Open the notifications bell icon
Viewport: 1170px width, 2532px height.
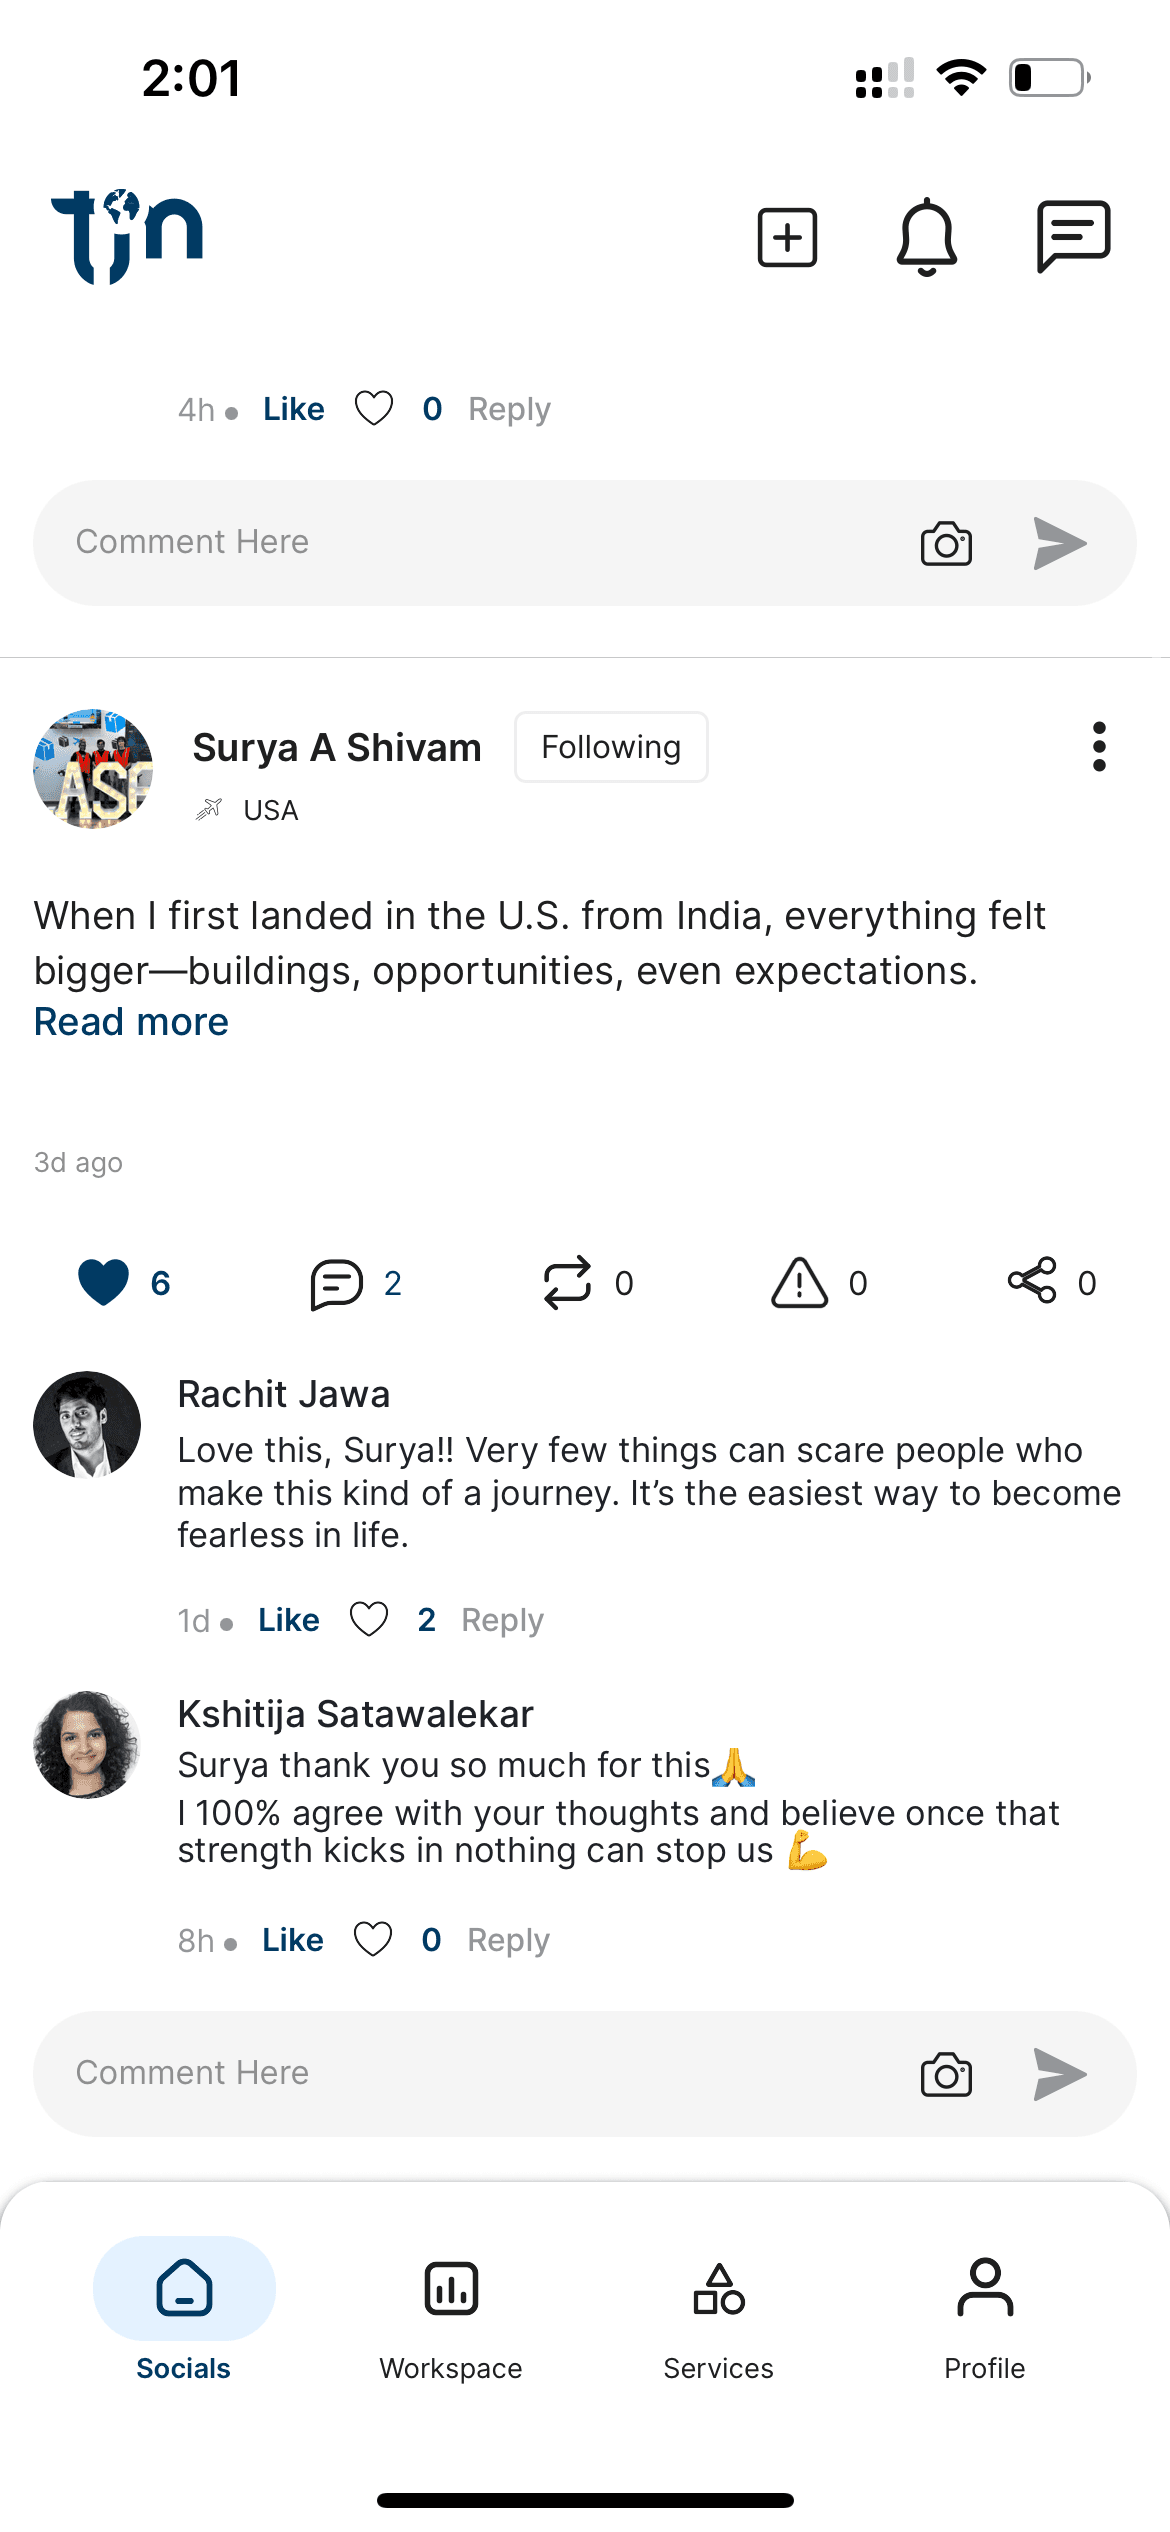pyautogui.click(x=928, y=237)
